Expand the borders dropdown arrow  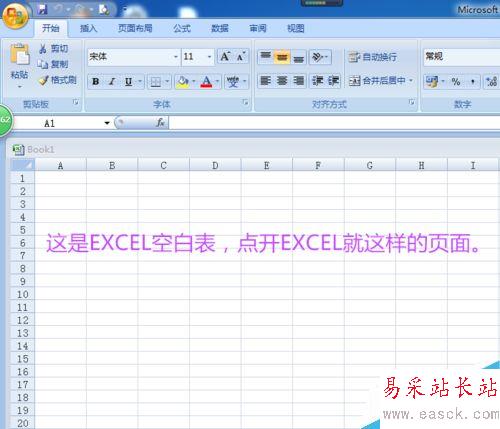click(167, 81)
